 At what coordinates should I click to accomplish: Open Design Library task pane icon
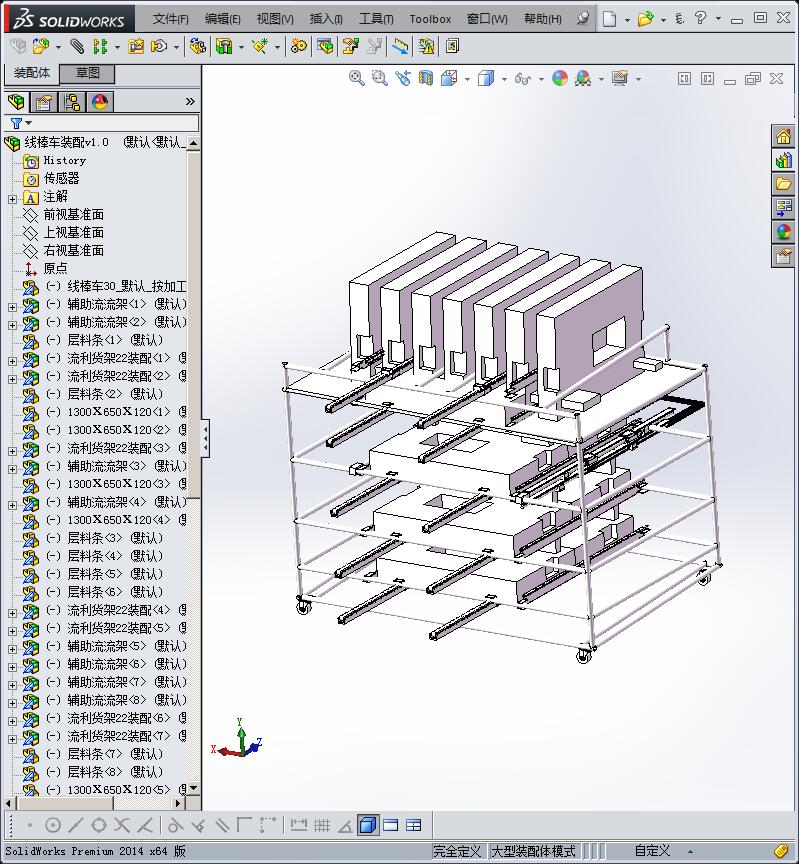point(784,160)
